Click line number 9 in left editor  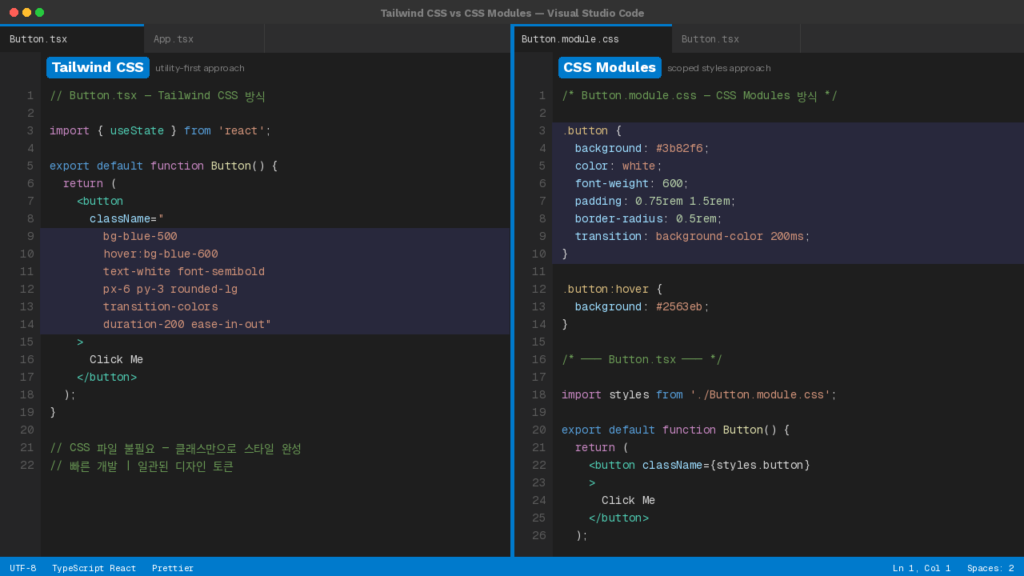29,236
